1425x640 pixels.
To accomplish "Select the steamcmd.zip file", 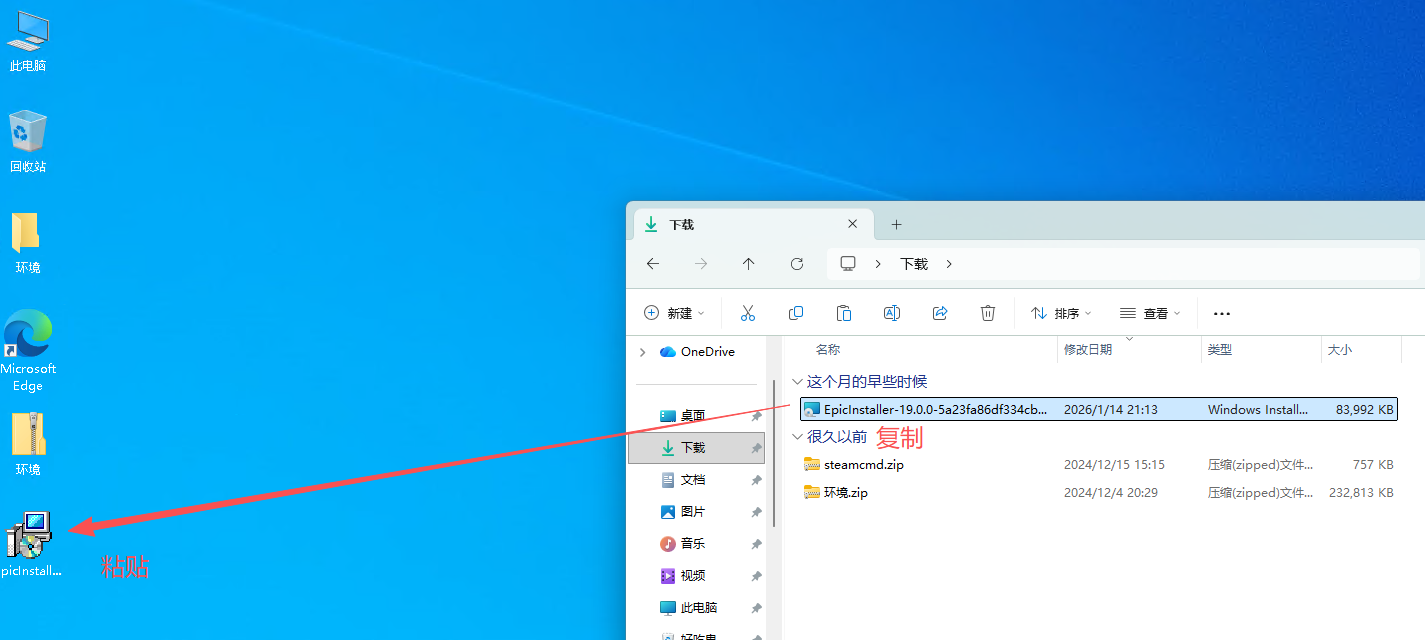I will tap(864, 465).
